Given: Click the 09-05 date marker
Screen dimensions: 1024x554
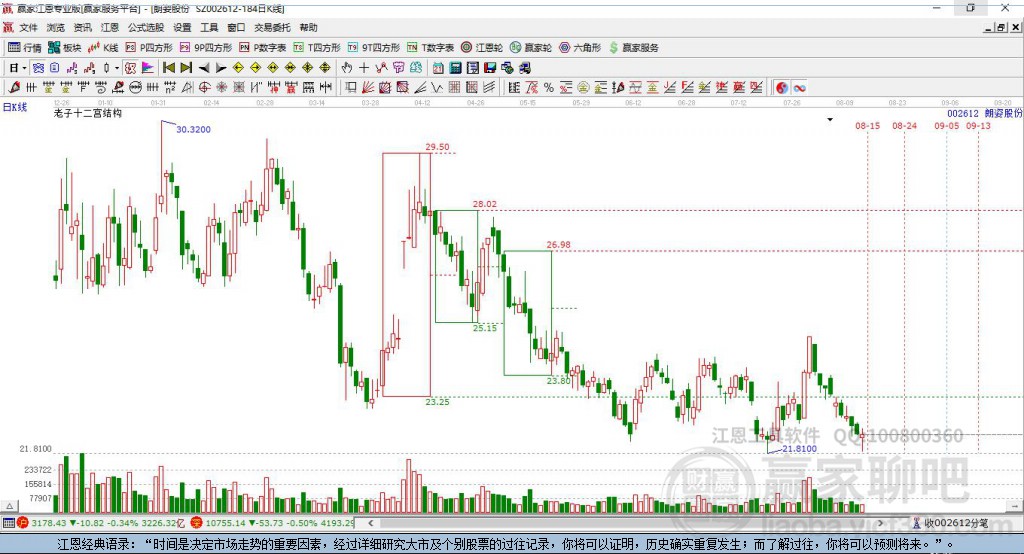Looking at the screenshot, I should tap(946, 125).
